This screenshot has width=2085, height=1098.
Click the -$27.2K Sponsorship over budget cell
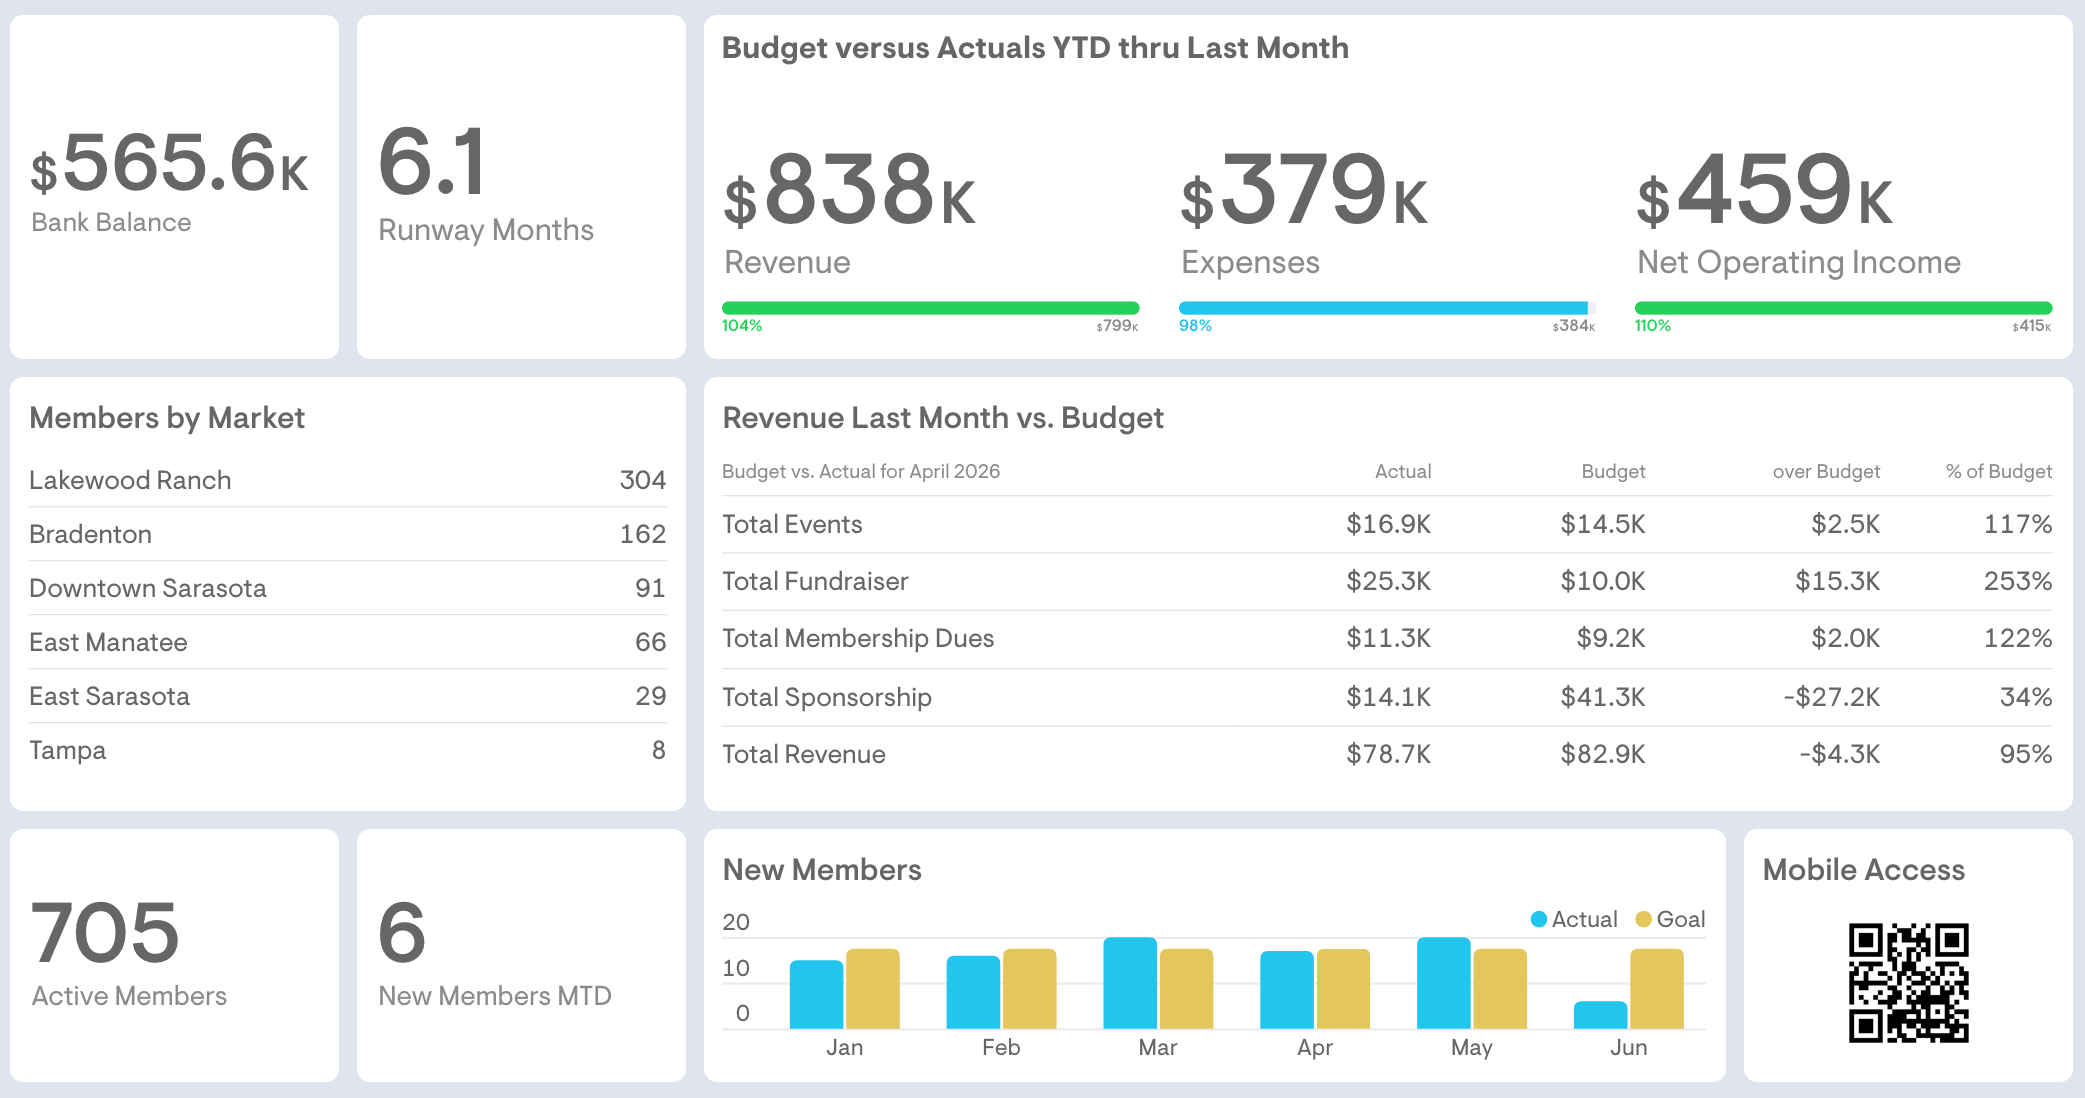(1831, 697)
